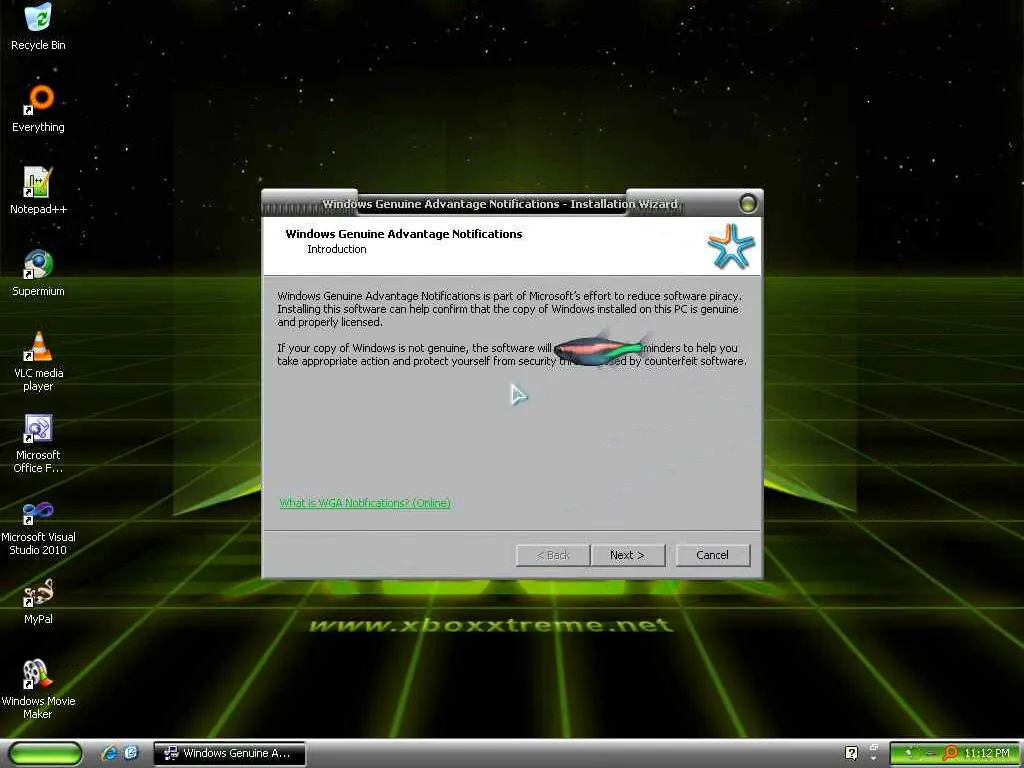Open the What is WGA Notifications online link
Screen dimensions: 1024x768
(365, 503)
